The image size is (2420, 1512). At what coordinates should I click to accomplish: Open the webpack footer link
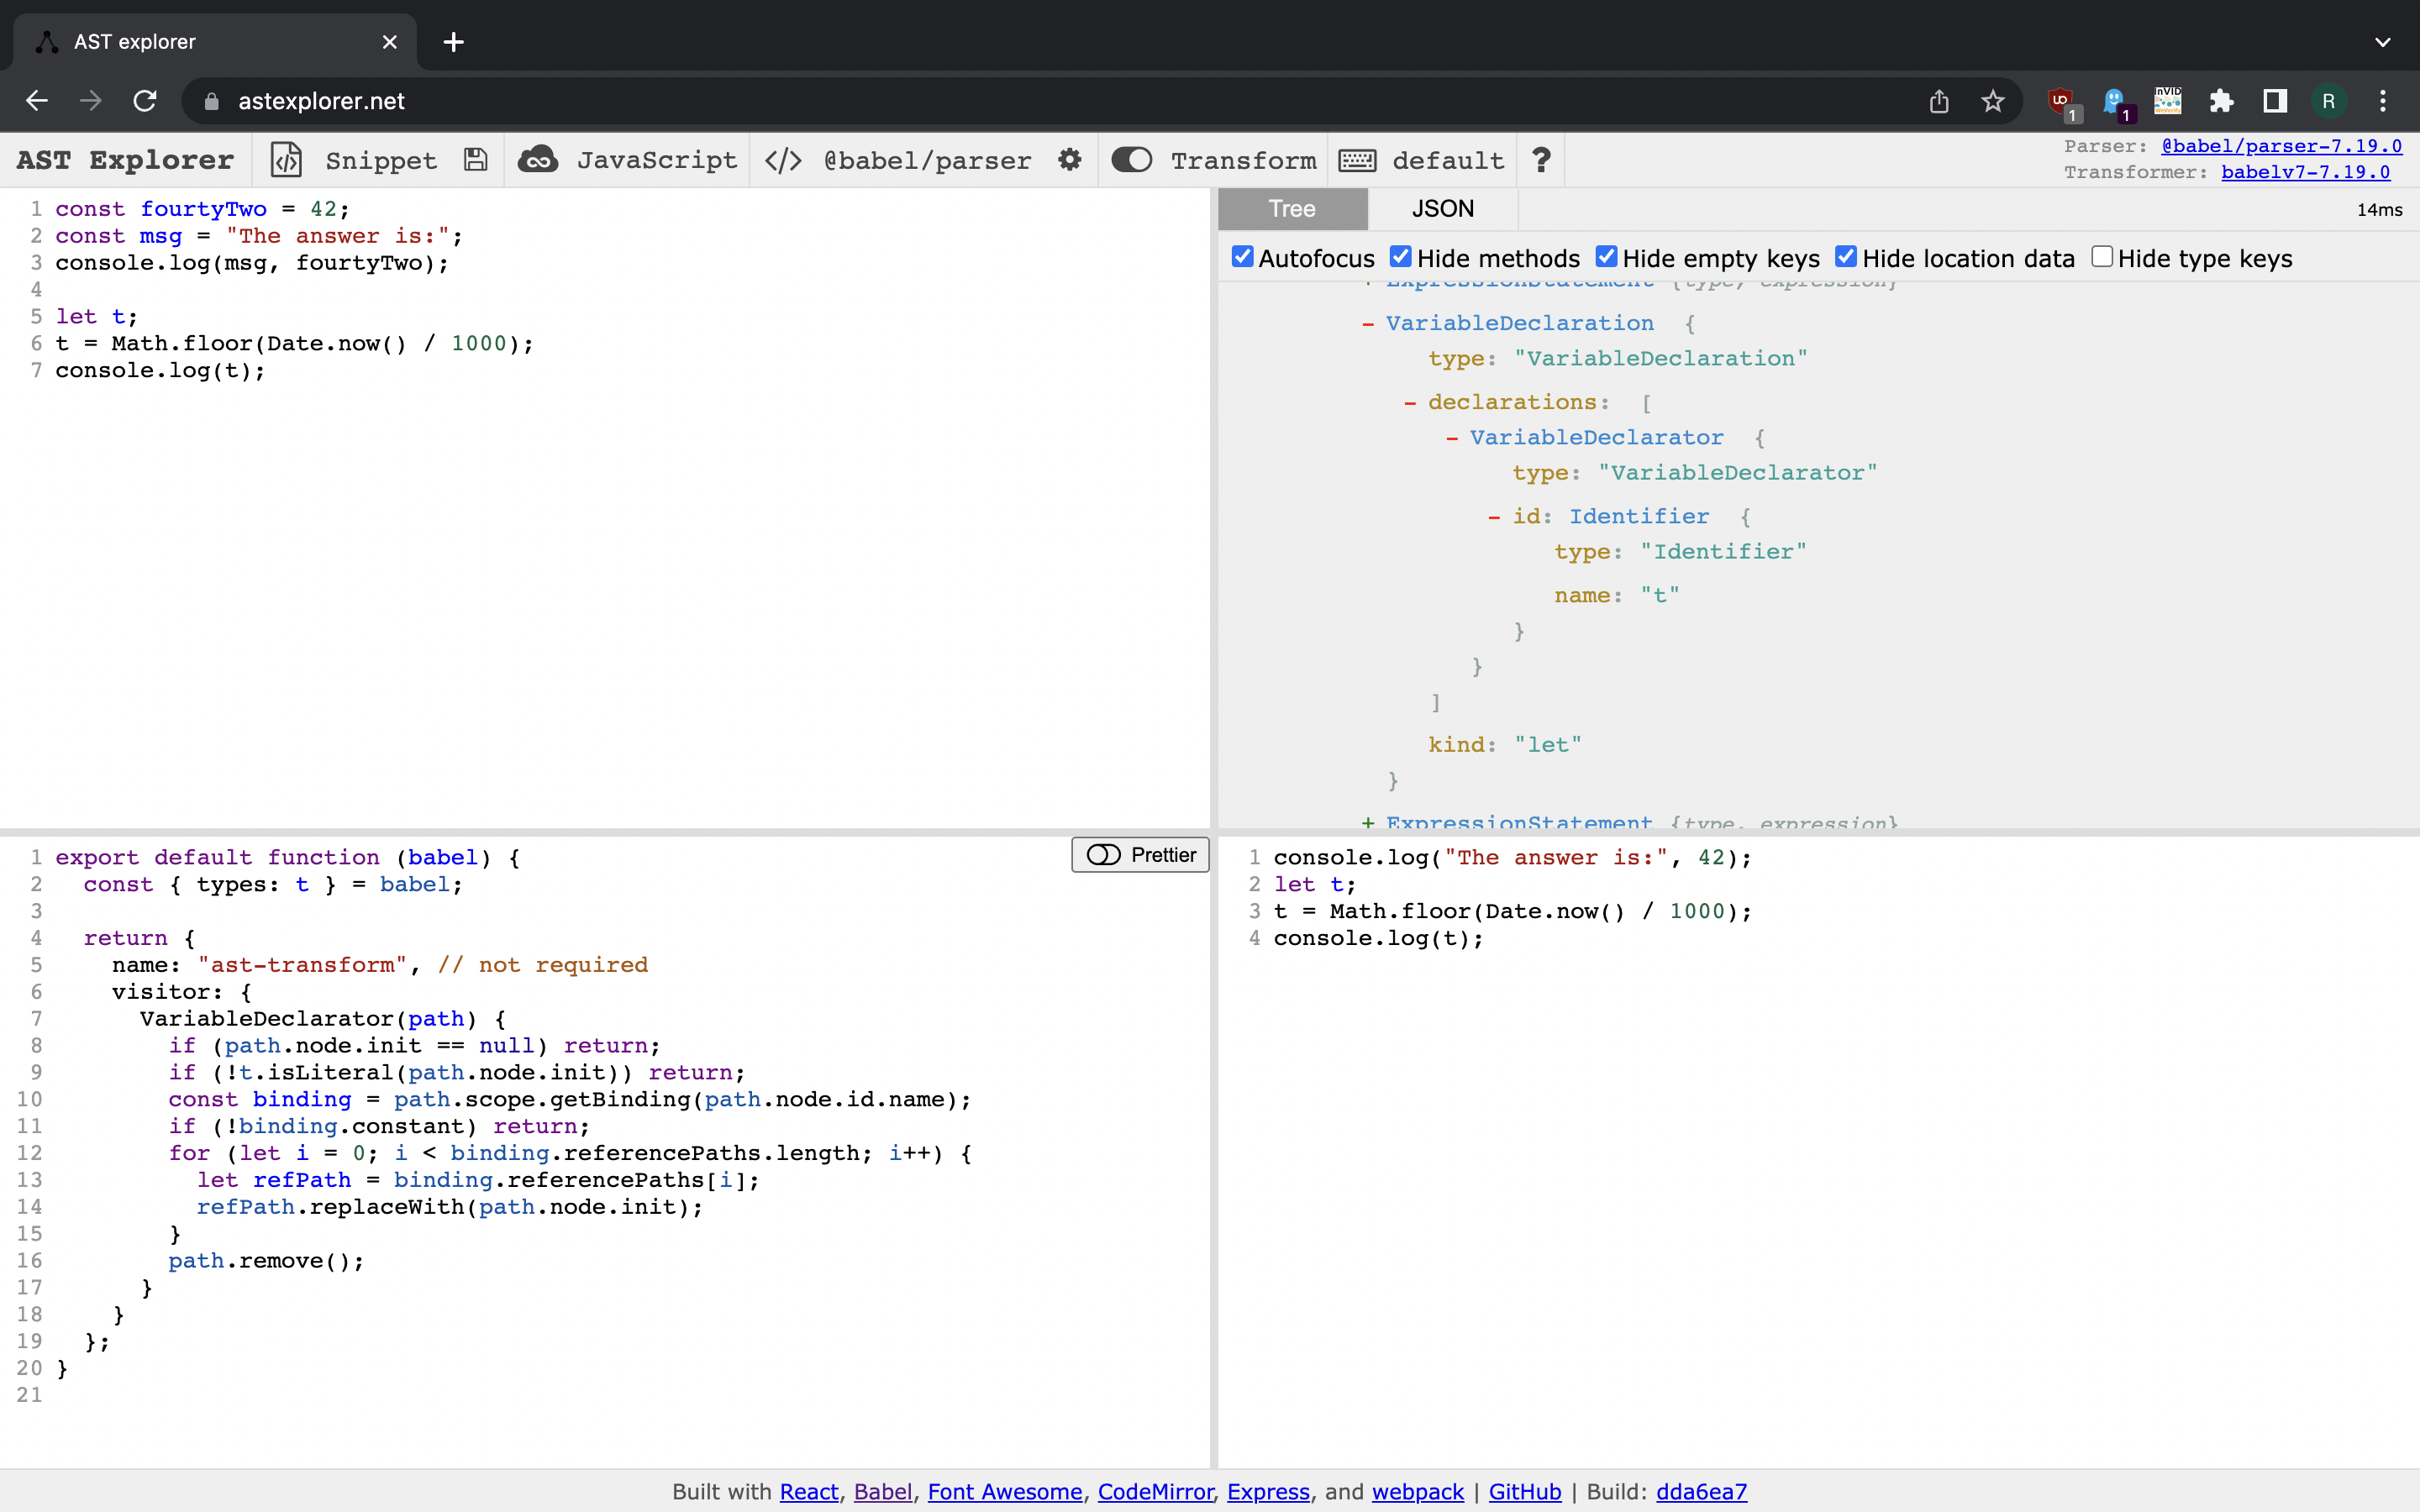(x=1417, y=1491)
